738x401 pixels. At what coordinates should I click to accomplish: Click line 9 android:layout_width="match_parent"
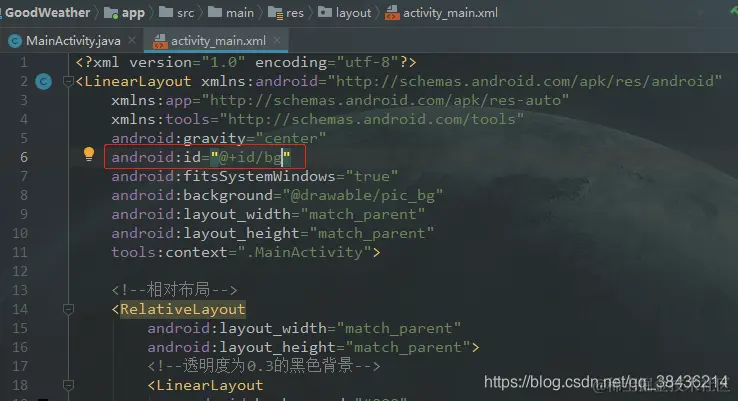268,214
